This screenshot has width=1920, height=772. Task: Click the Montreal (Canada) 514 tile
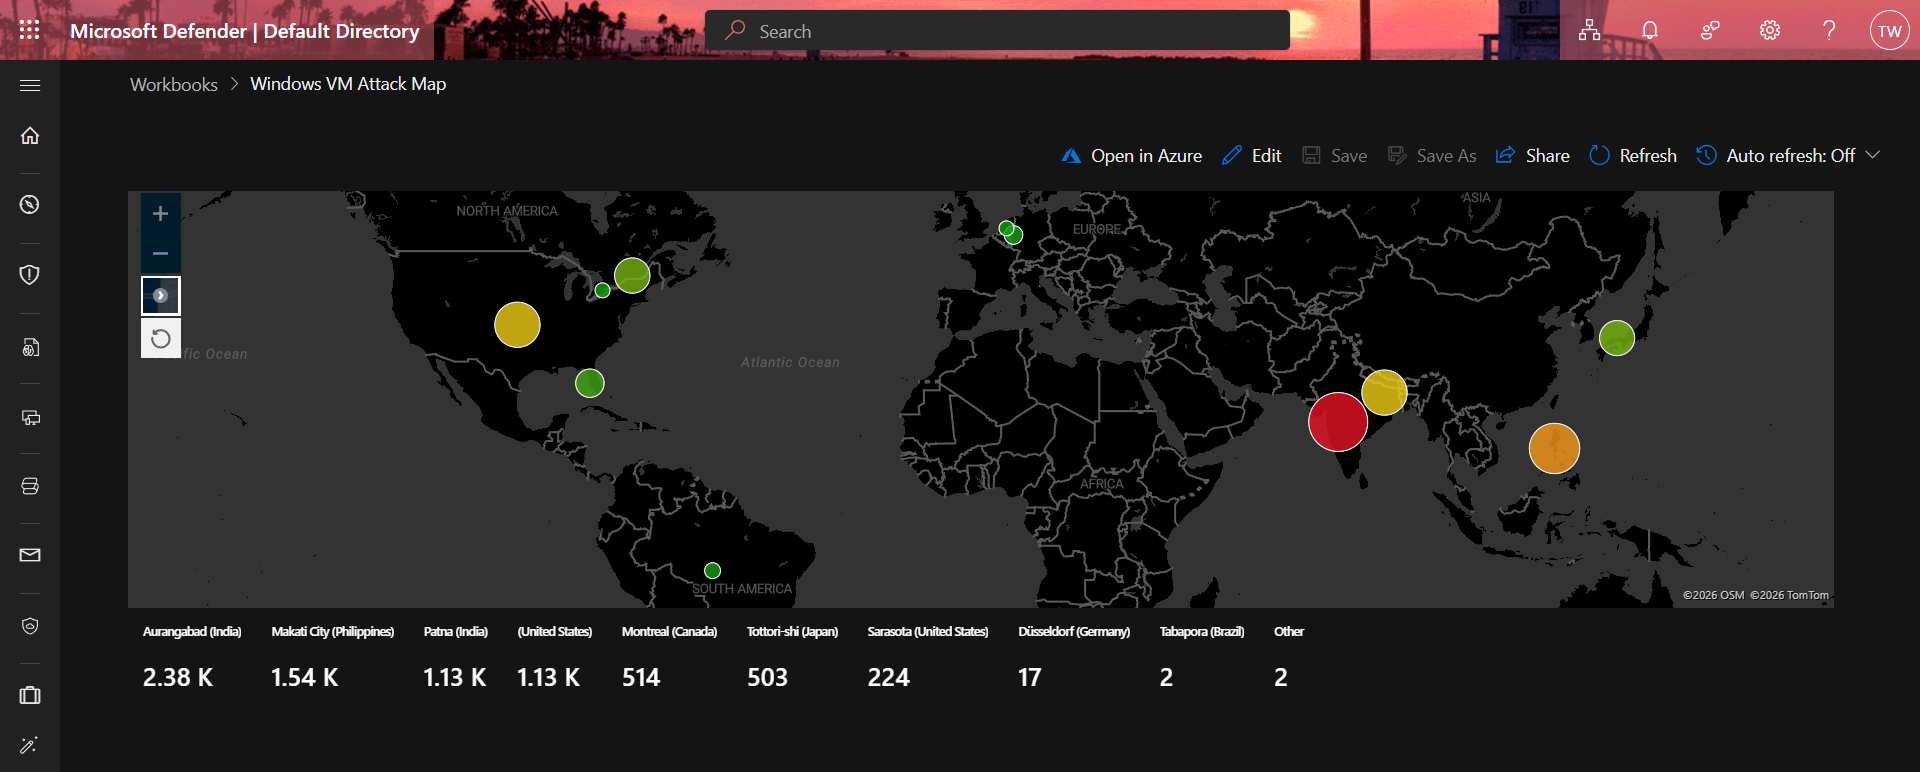tap(669, 658)
